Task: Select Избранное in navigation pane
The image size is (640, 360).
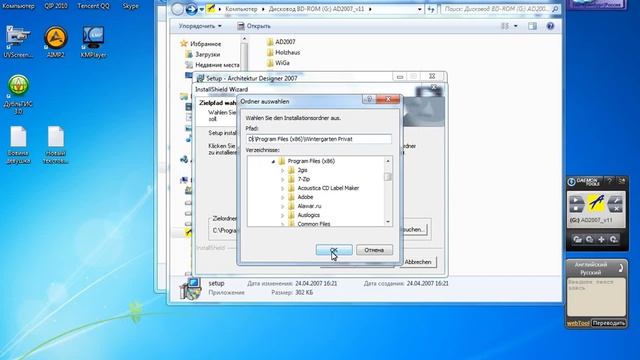Action: [x=201, y=44]
